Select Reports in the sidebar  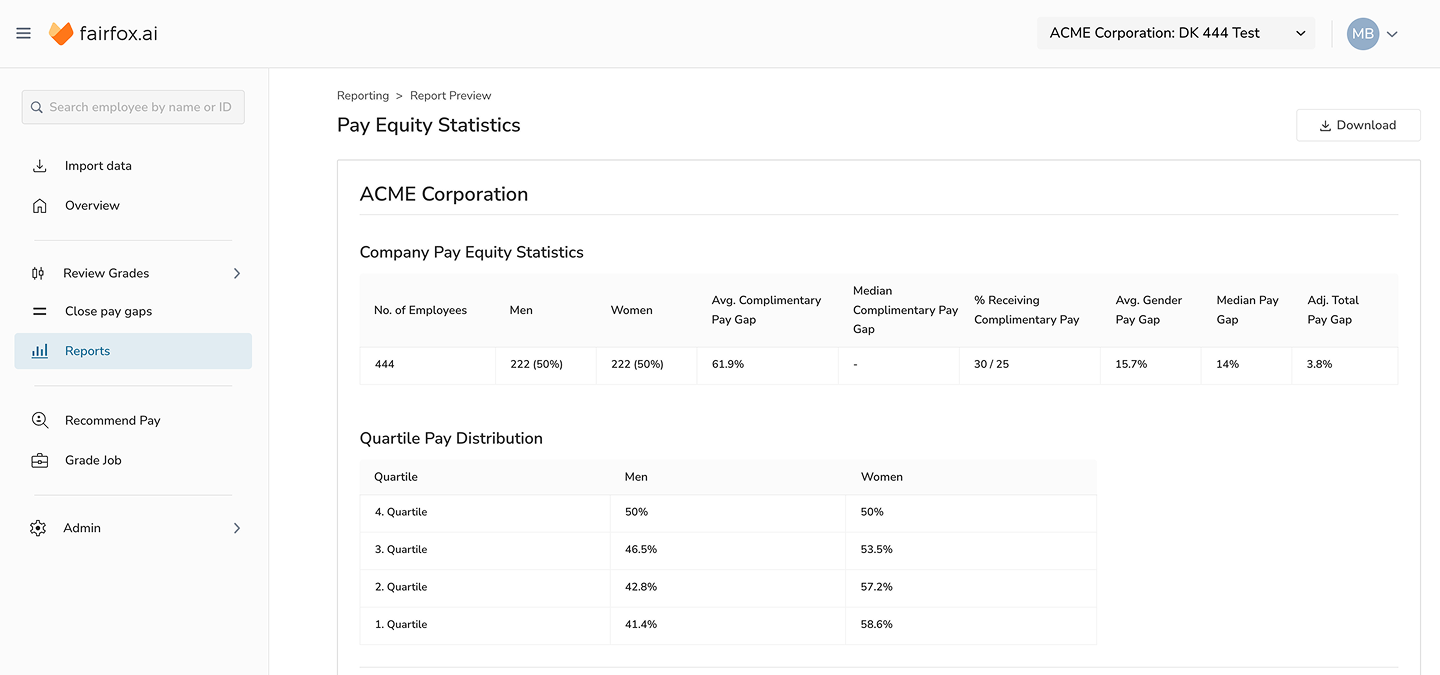tap(133, 351)
